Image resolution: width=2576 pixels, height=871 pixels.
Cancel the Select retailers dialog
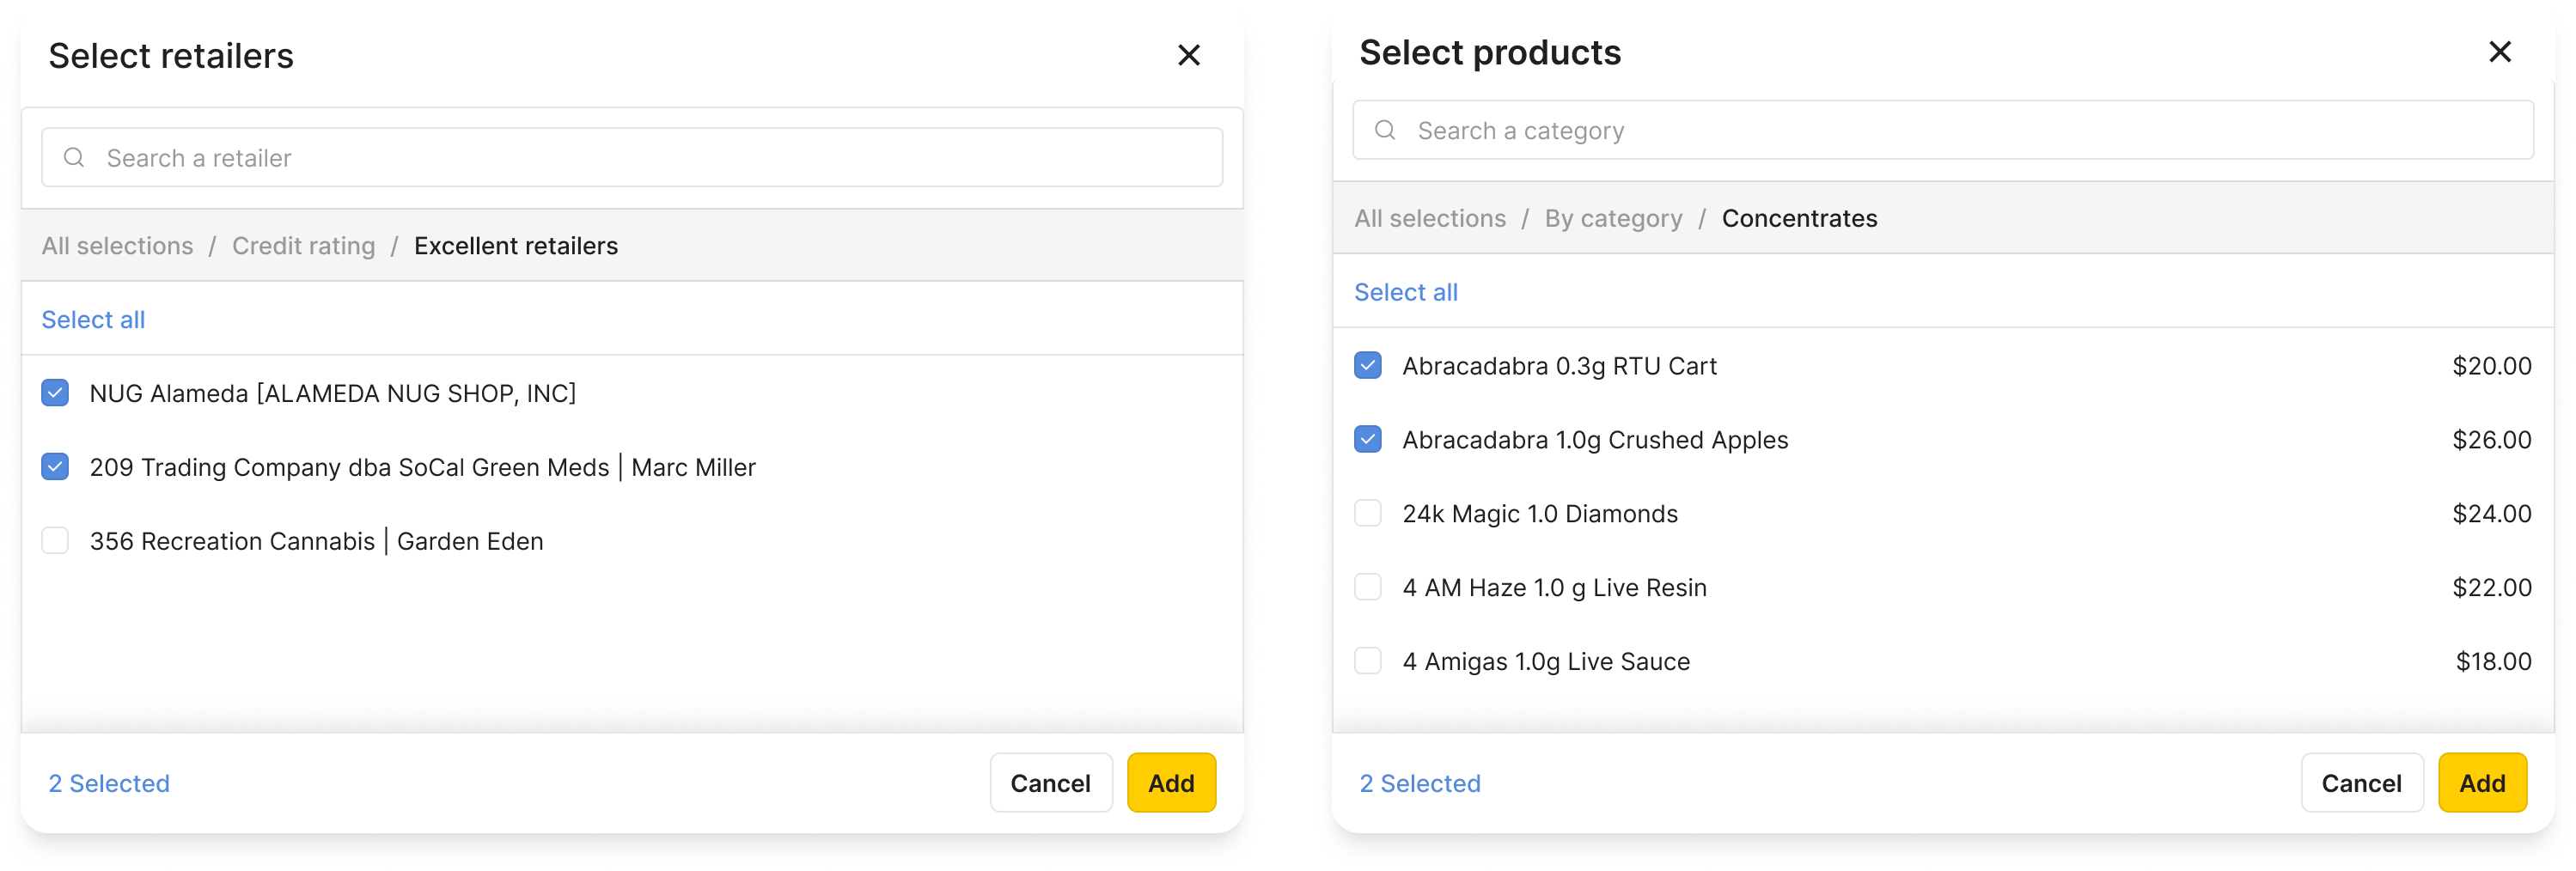pyautogui.click(x=1050, y=783)
